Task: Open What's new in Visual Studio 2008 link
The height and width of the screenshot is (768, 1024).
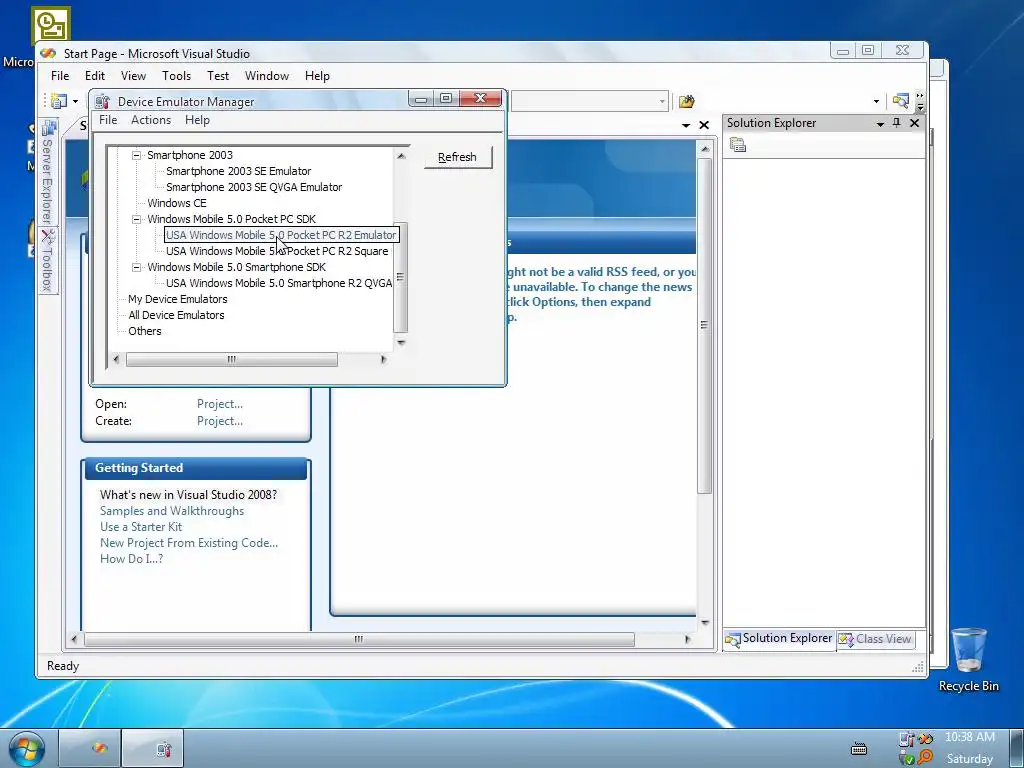Action: click(x=188, y=495)
